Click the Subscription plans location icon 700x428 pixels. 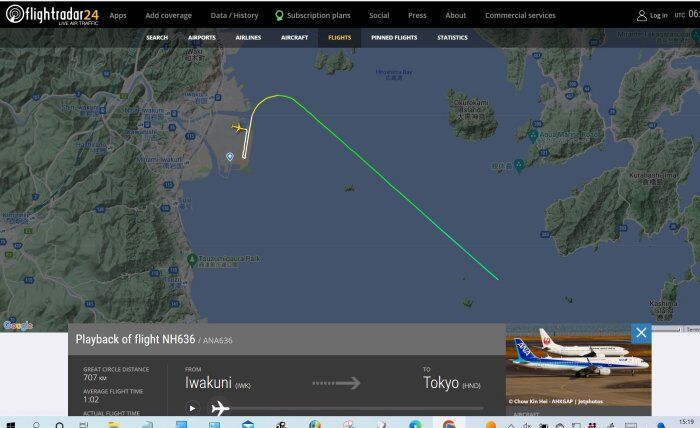click(x=279, y=16)
